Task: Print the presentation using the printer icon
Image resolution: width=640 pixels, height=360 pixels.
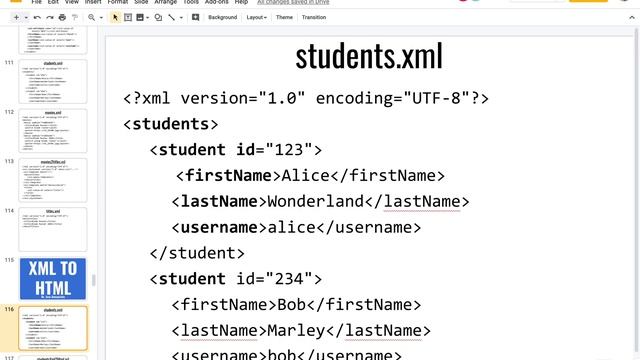Action: 62,18
